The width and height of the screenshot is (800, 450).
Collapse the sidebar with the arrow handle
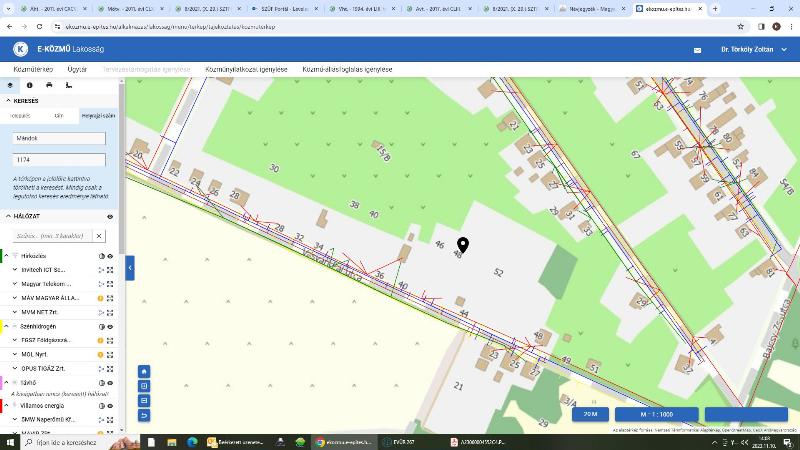click(130, 267)
